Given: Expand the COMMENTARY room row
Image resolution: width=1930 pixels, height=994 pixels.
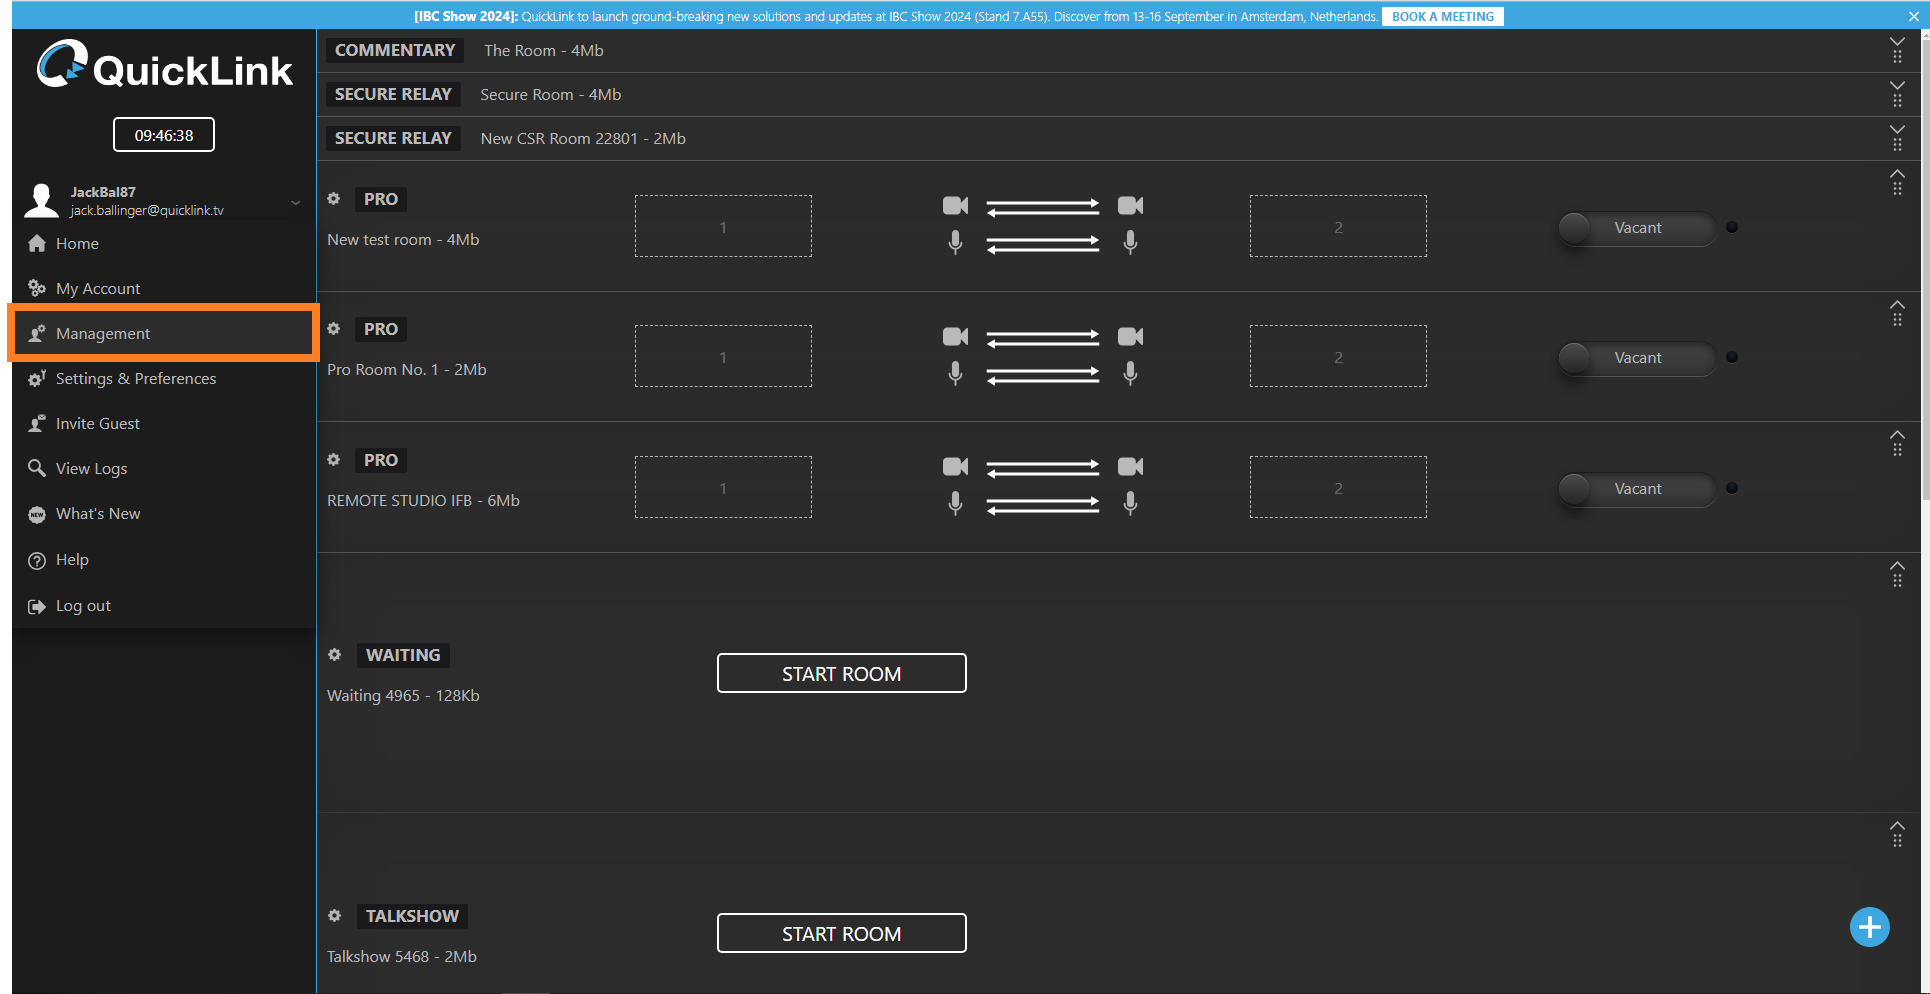Looking at the screenshot, I should (1896, 44).
